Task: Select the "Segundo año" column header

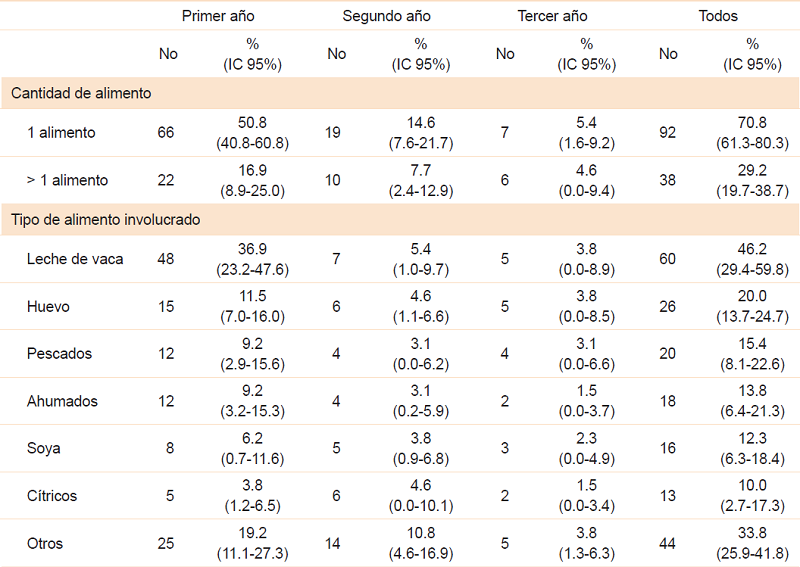Action: pos(386,16)
